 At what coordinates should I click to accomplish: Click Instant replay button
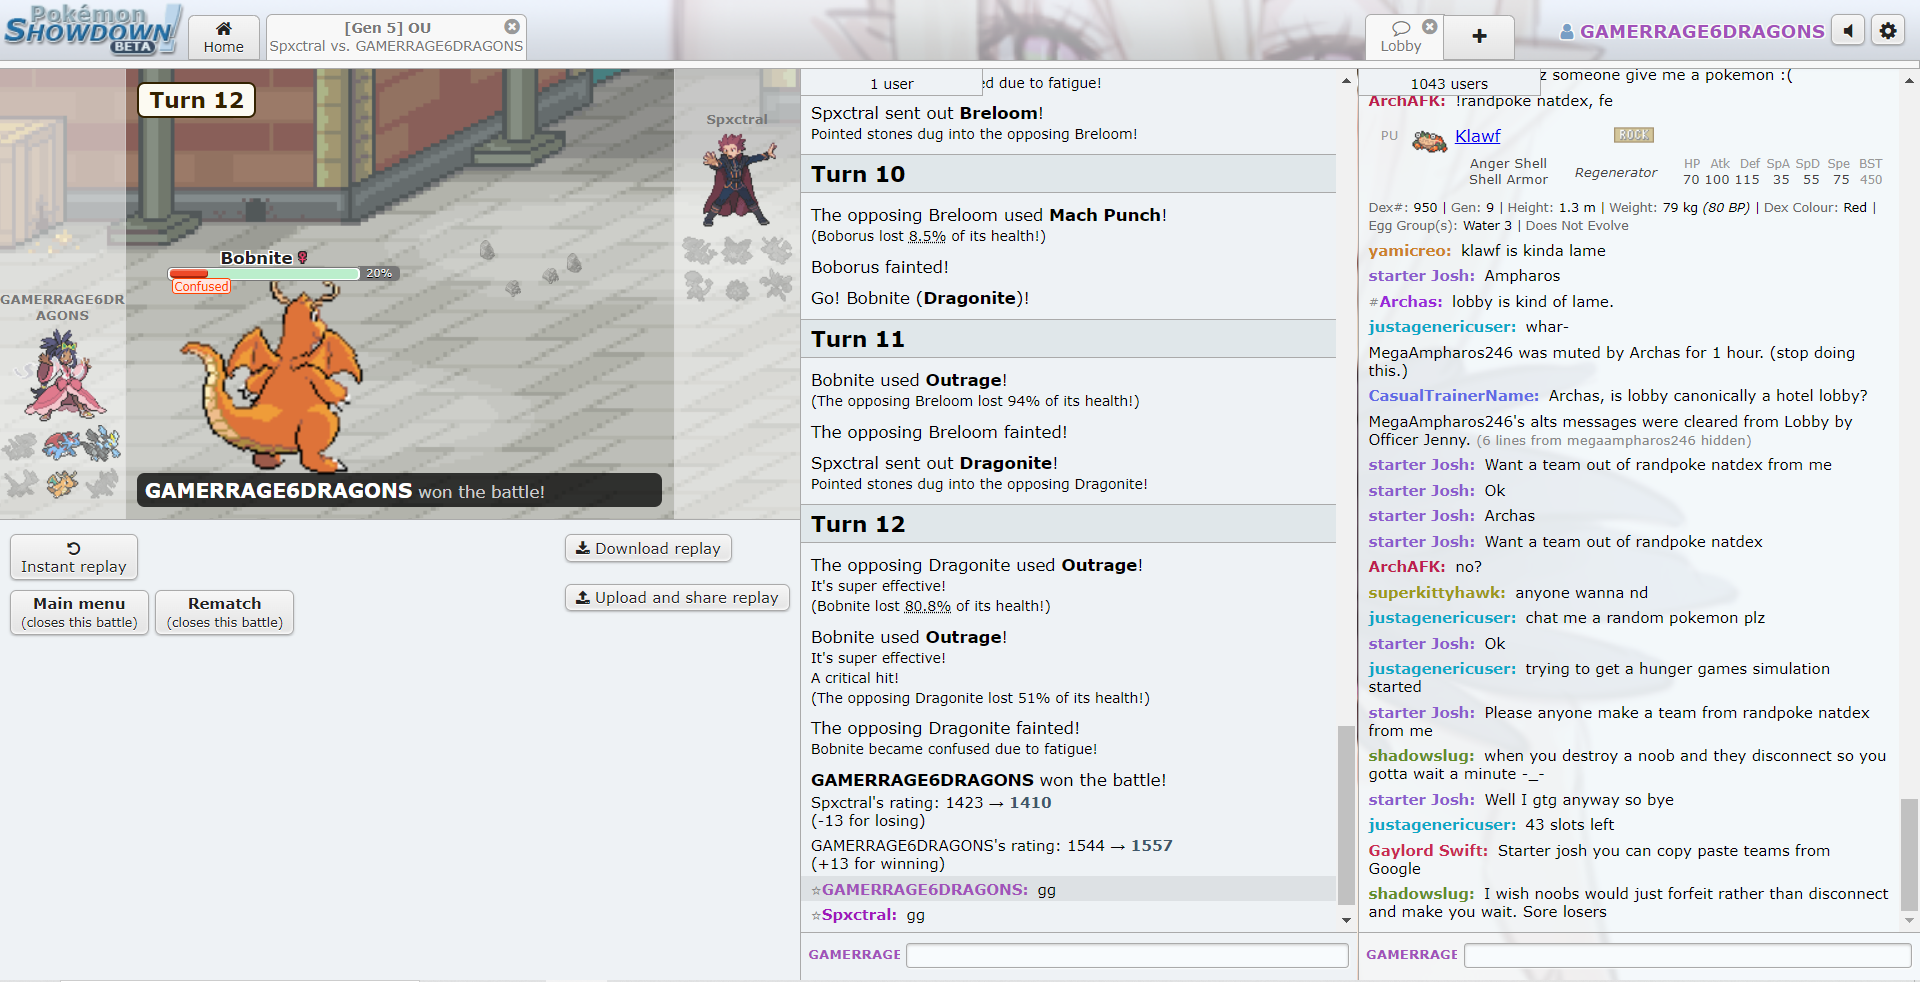[x=74, y=557]
